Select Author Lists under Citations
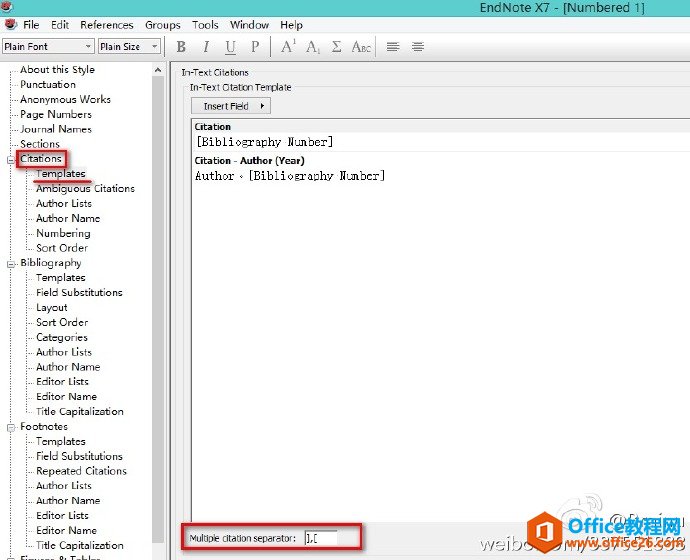The width and height of the screenshot is (690, 560). coord(64,204)
